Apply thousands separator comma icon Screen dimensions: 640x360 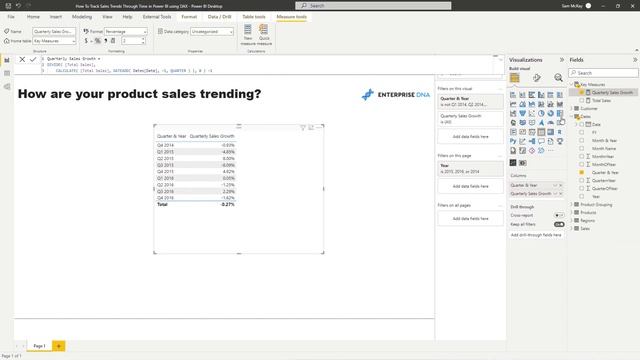coord(106,41)
